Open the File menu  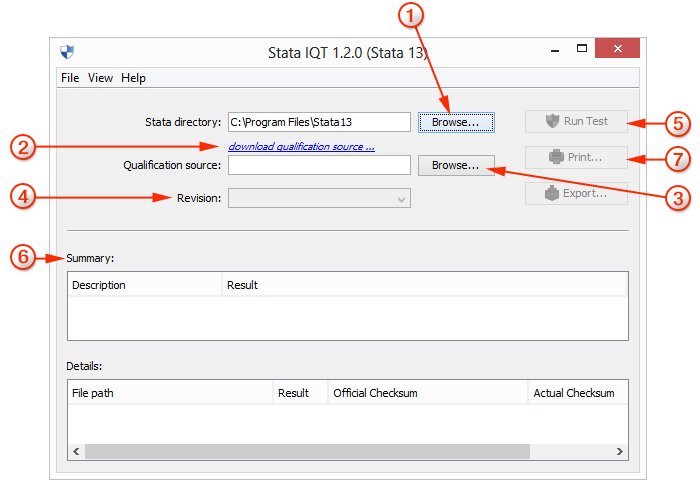coord(70,78)
